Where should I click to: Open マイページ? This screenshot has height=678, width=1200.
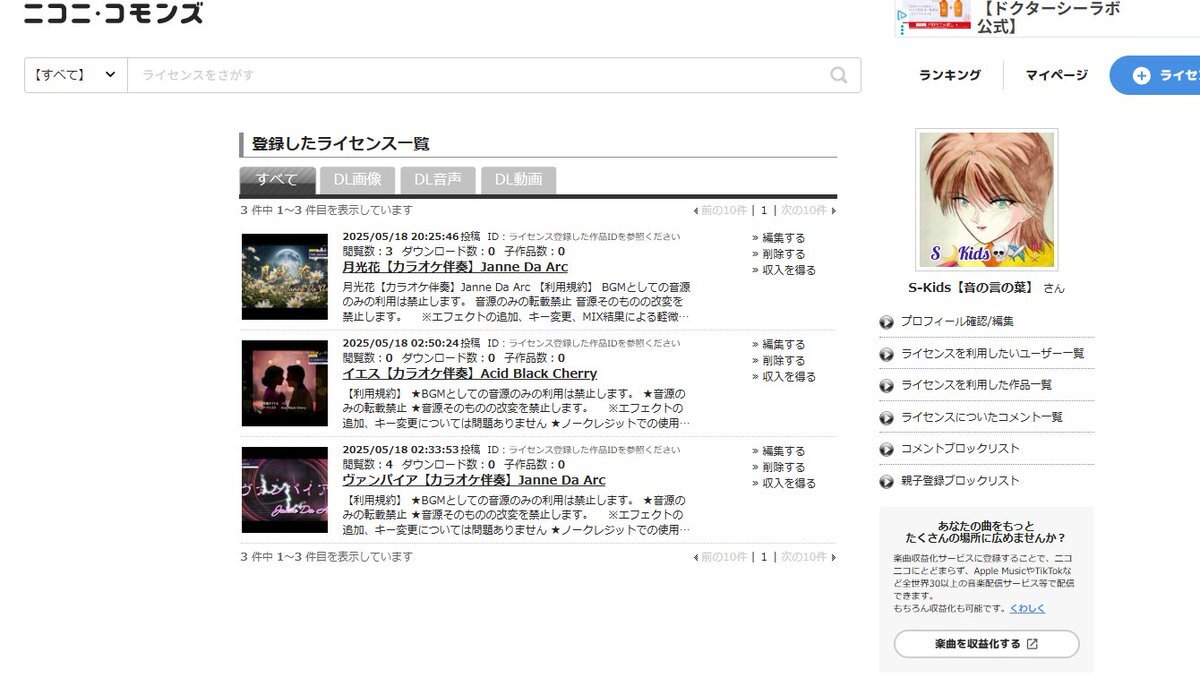[1057, 75]
